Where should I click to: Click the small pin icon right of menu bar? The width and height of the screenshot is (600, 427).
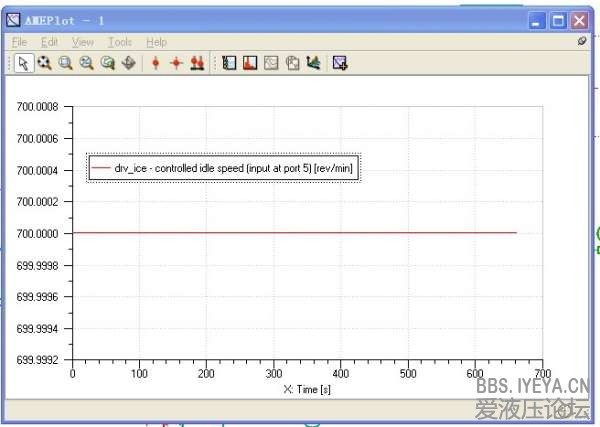click(582, 42)
